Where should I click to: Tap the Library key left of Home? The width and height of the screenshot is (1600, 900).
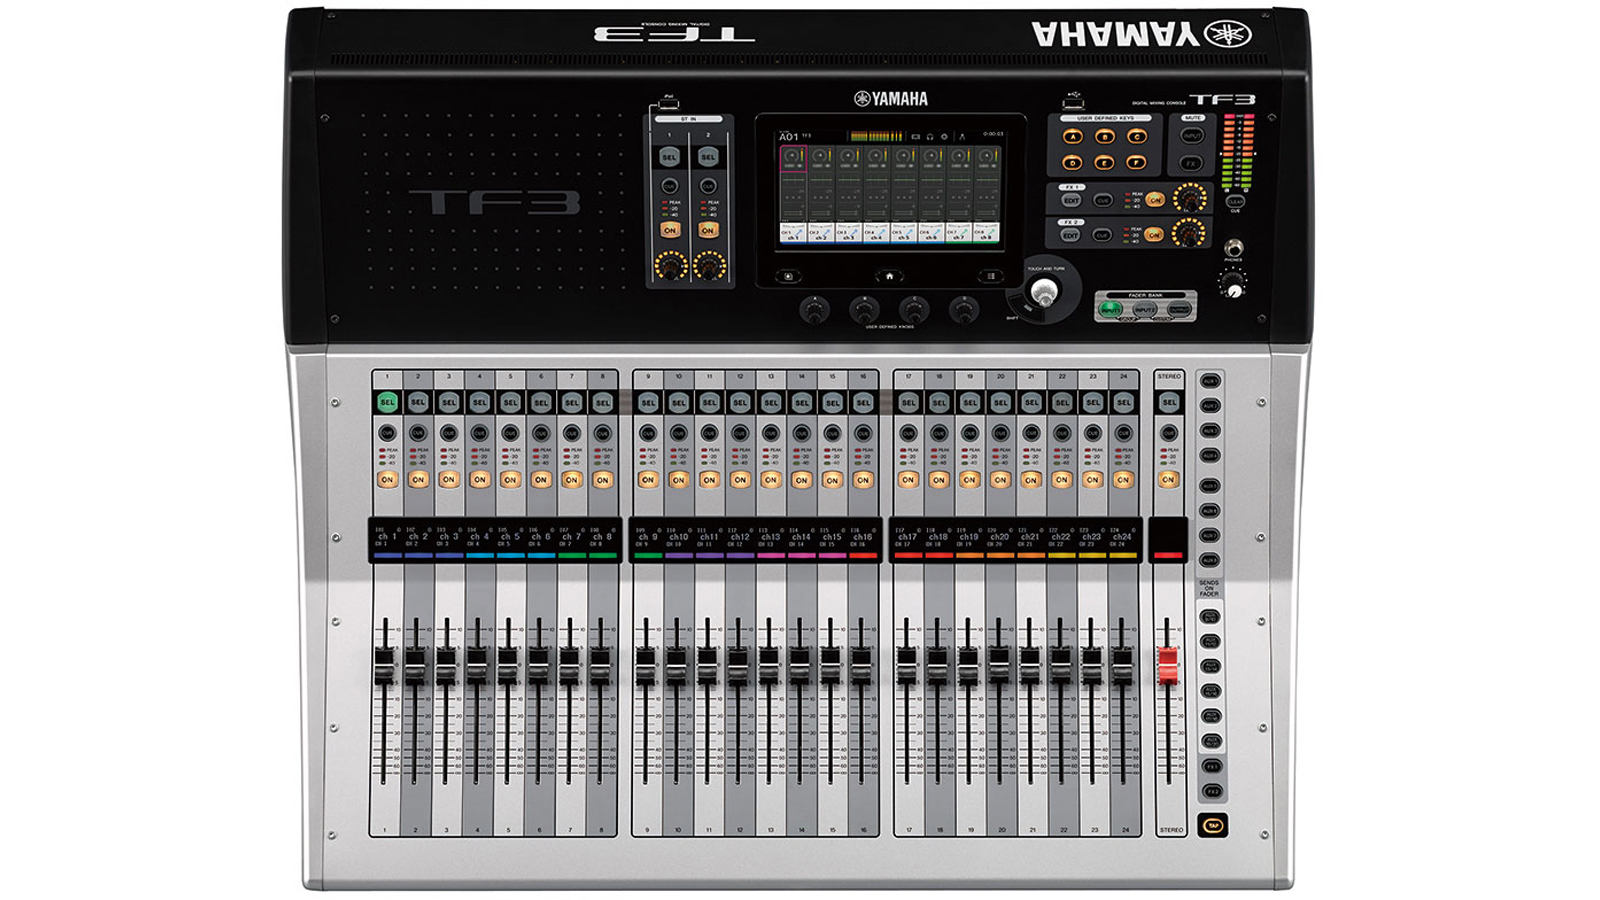tap(788, 276)
